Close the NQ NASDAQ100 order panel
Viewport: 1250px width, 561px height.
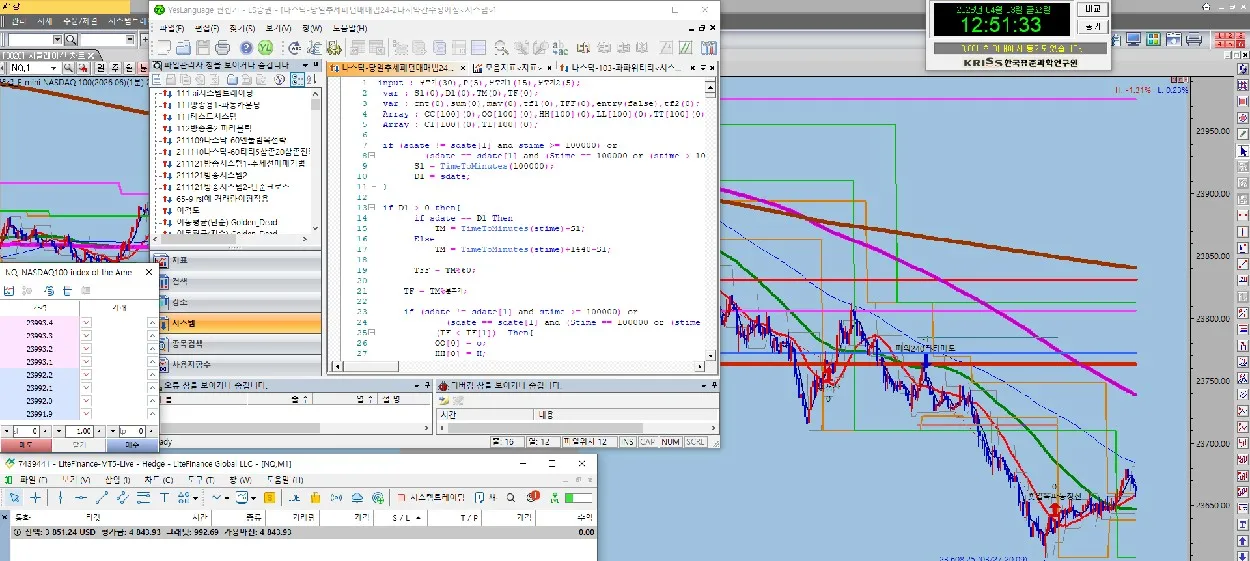point(149,272)
